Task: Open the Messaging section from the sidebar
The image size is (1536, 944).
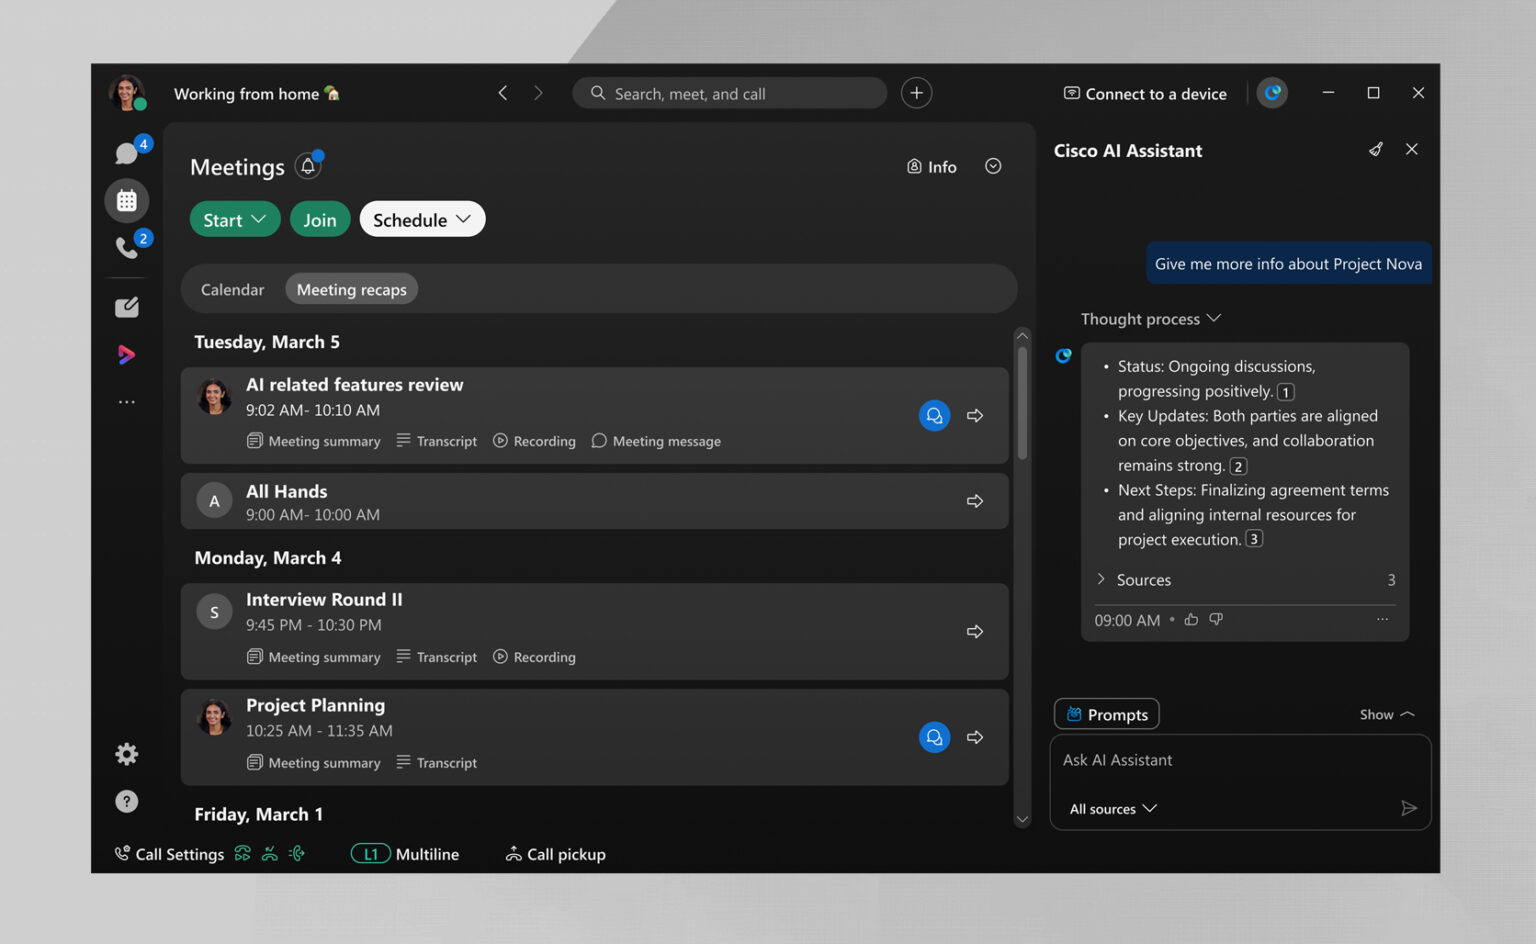Action: tap(126, 152)
